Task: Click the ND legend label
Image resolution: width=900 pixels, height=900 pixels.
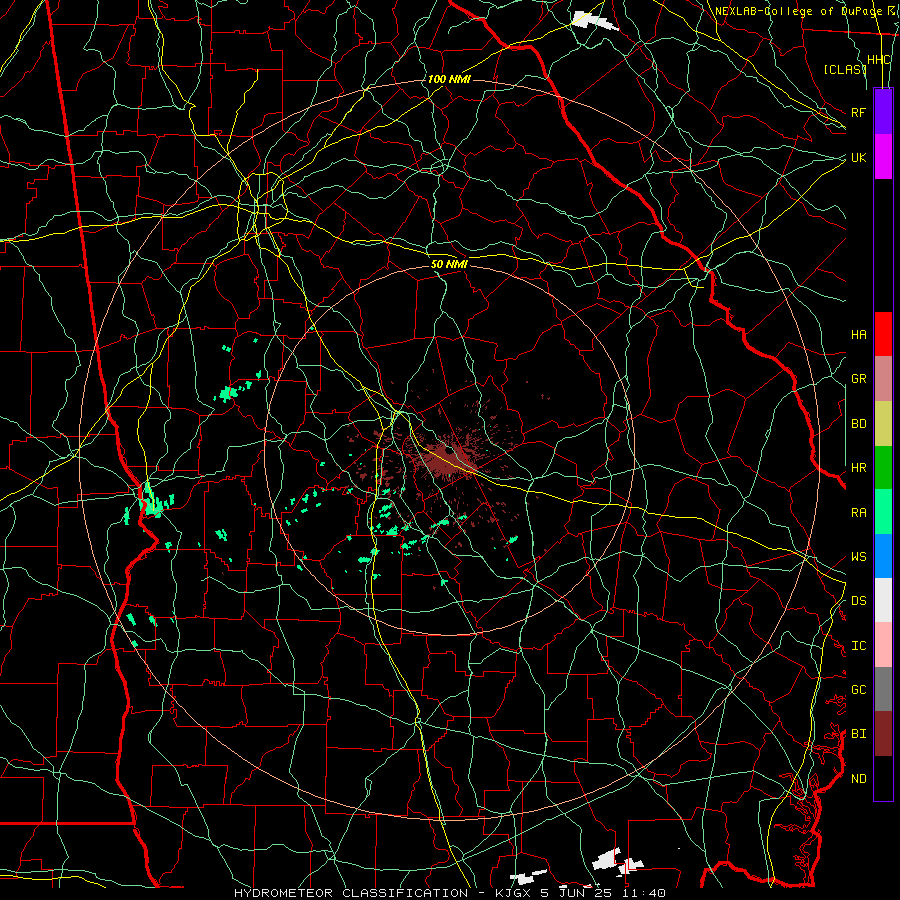Action: [x=858, y=779]
